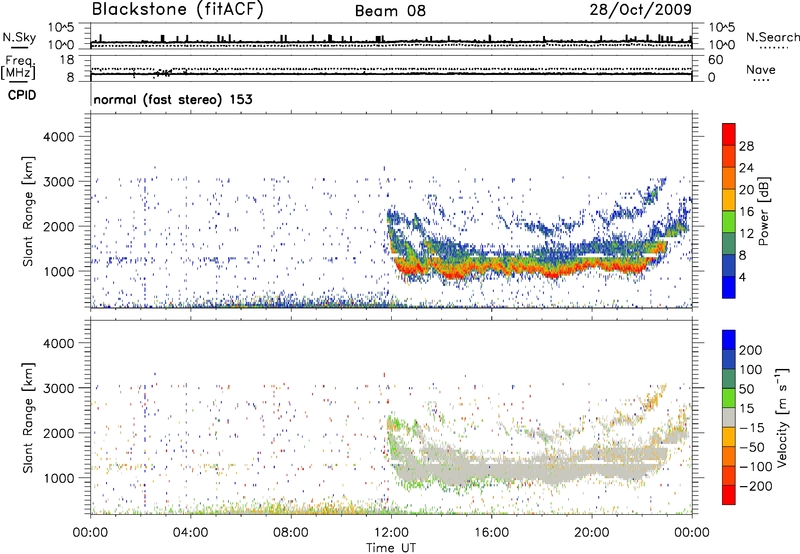800x554 pixels.
Task: Click the '12:00' time axis label
Action: click(x=391, y=532)
